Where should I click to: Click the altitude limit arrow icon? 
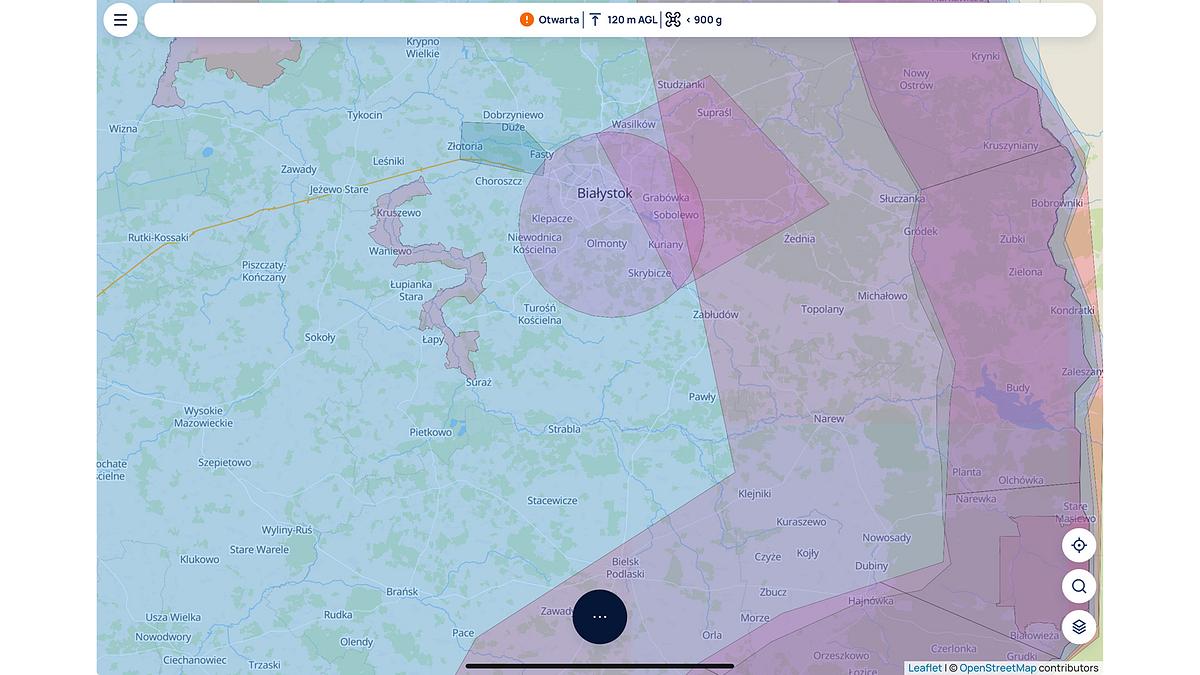(595, 20)
